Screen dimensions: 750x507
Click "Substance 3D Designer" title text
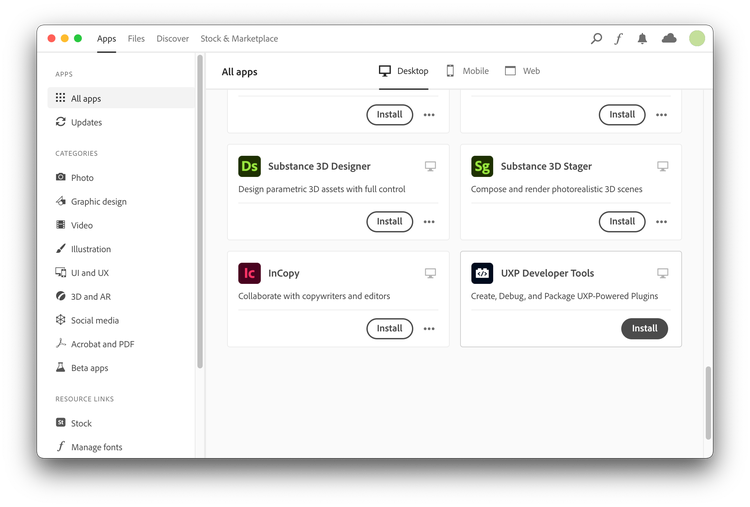[319, 166]
